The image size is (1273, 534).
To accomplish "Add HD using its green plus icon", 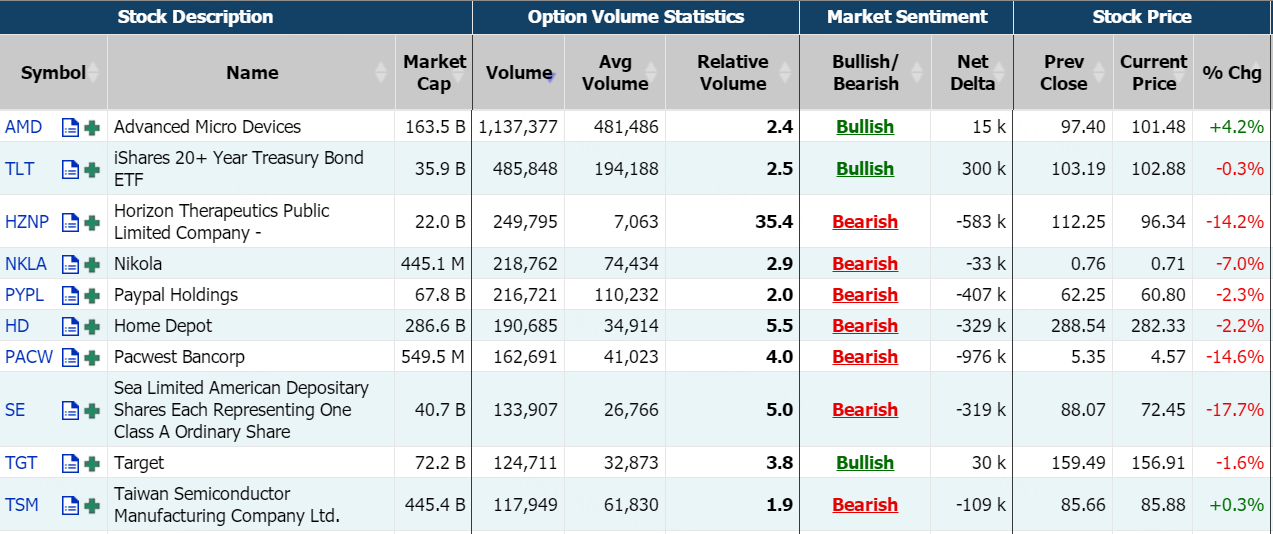I will click(92, 326).
